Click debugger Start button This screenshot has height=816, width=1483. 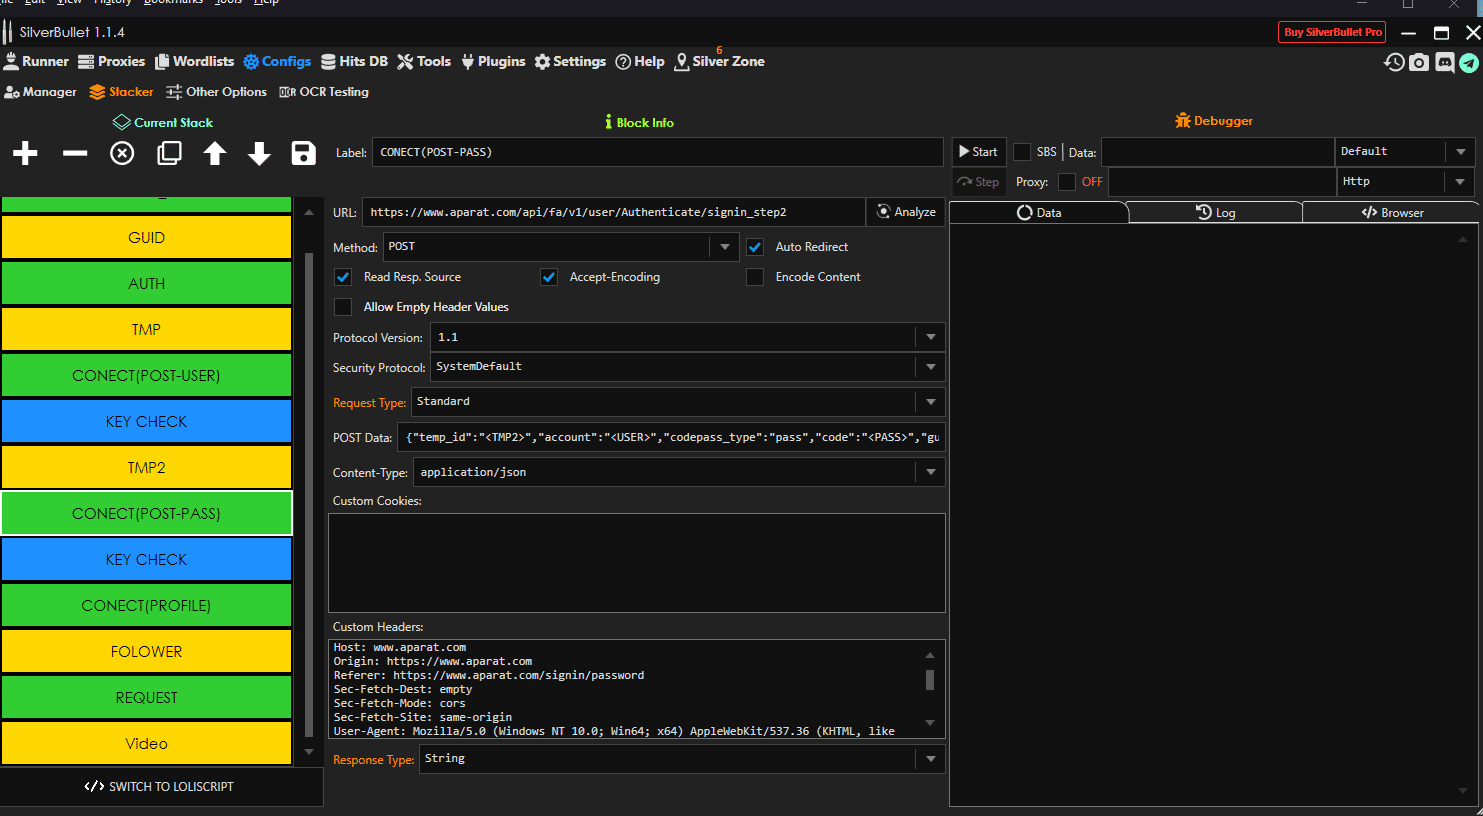(978, 152)
